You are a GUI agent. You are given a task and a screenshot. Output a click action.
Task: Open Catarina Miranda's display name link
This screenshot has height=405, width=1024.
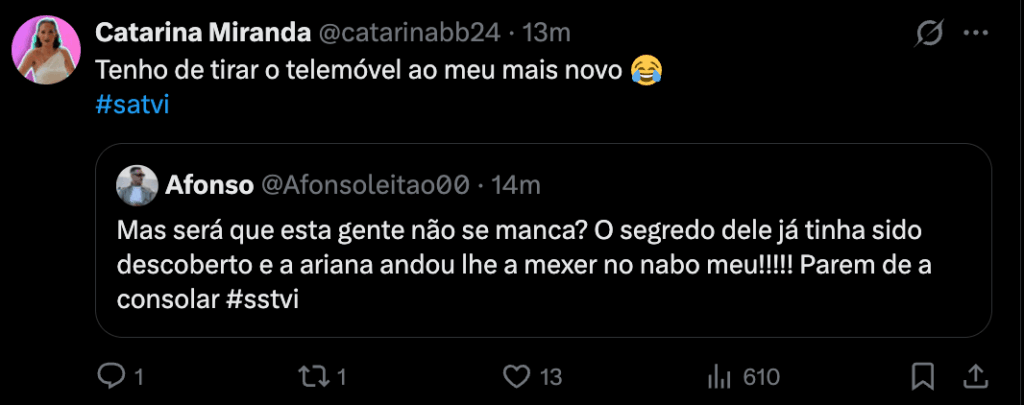pyautogui.click(x=202, y=33)
